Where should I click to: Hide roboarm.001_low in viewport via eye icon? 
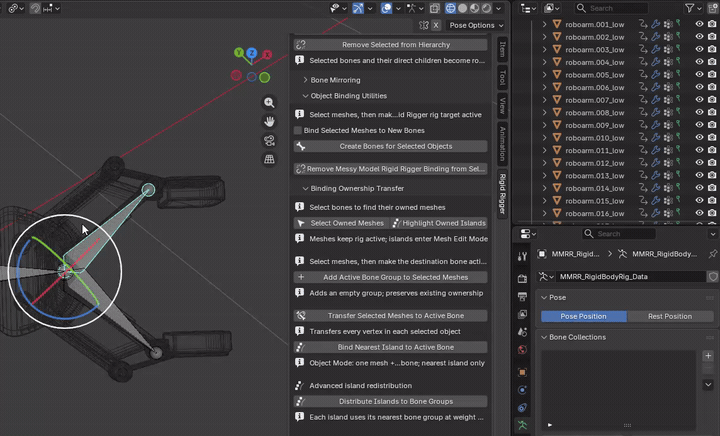tap(699, 24)
